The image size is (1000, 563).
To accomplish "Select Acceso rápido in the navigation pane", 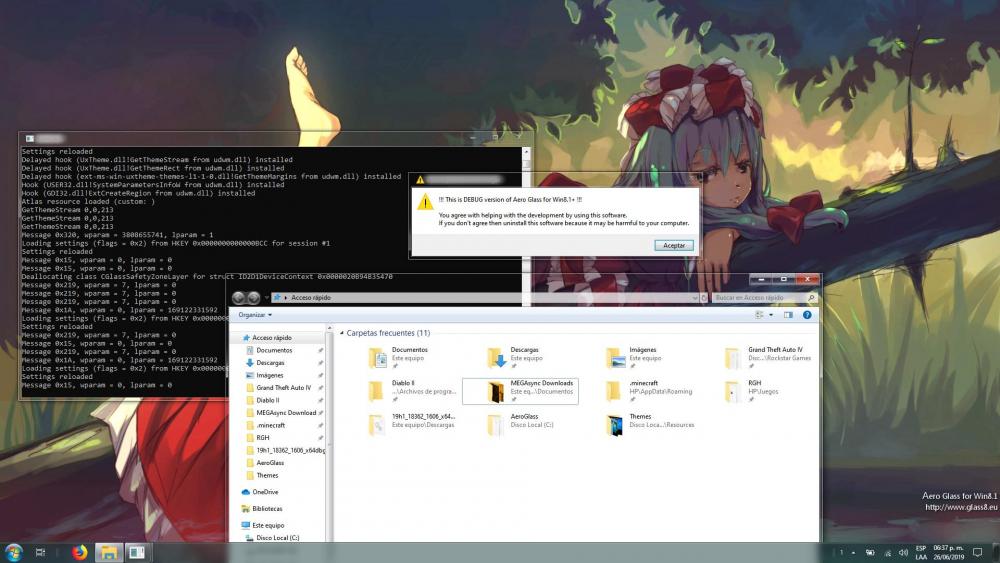I will coord(272,338).
